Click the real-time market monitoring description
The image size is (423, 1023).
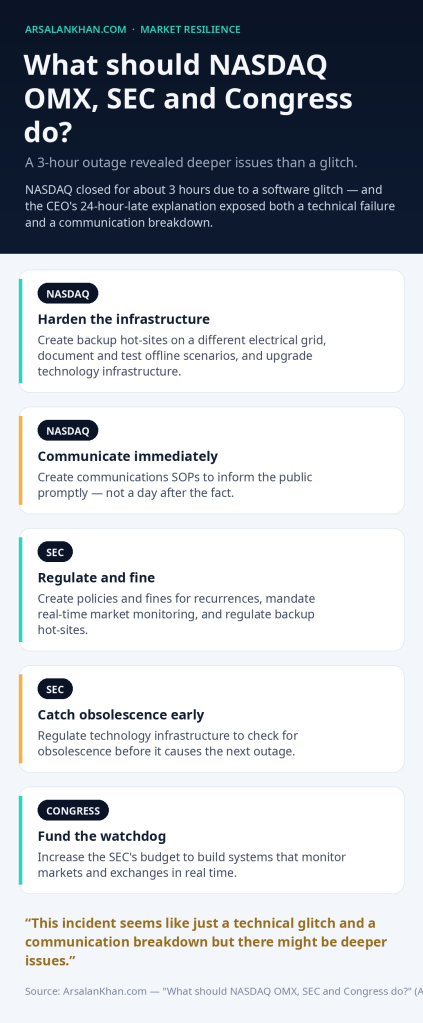[177, 614]
